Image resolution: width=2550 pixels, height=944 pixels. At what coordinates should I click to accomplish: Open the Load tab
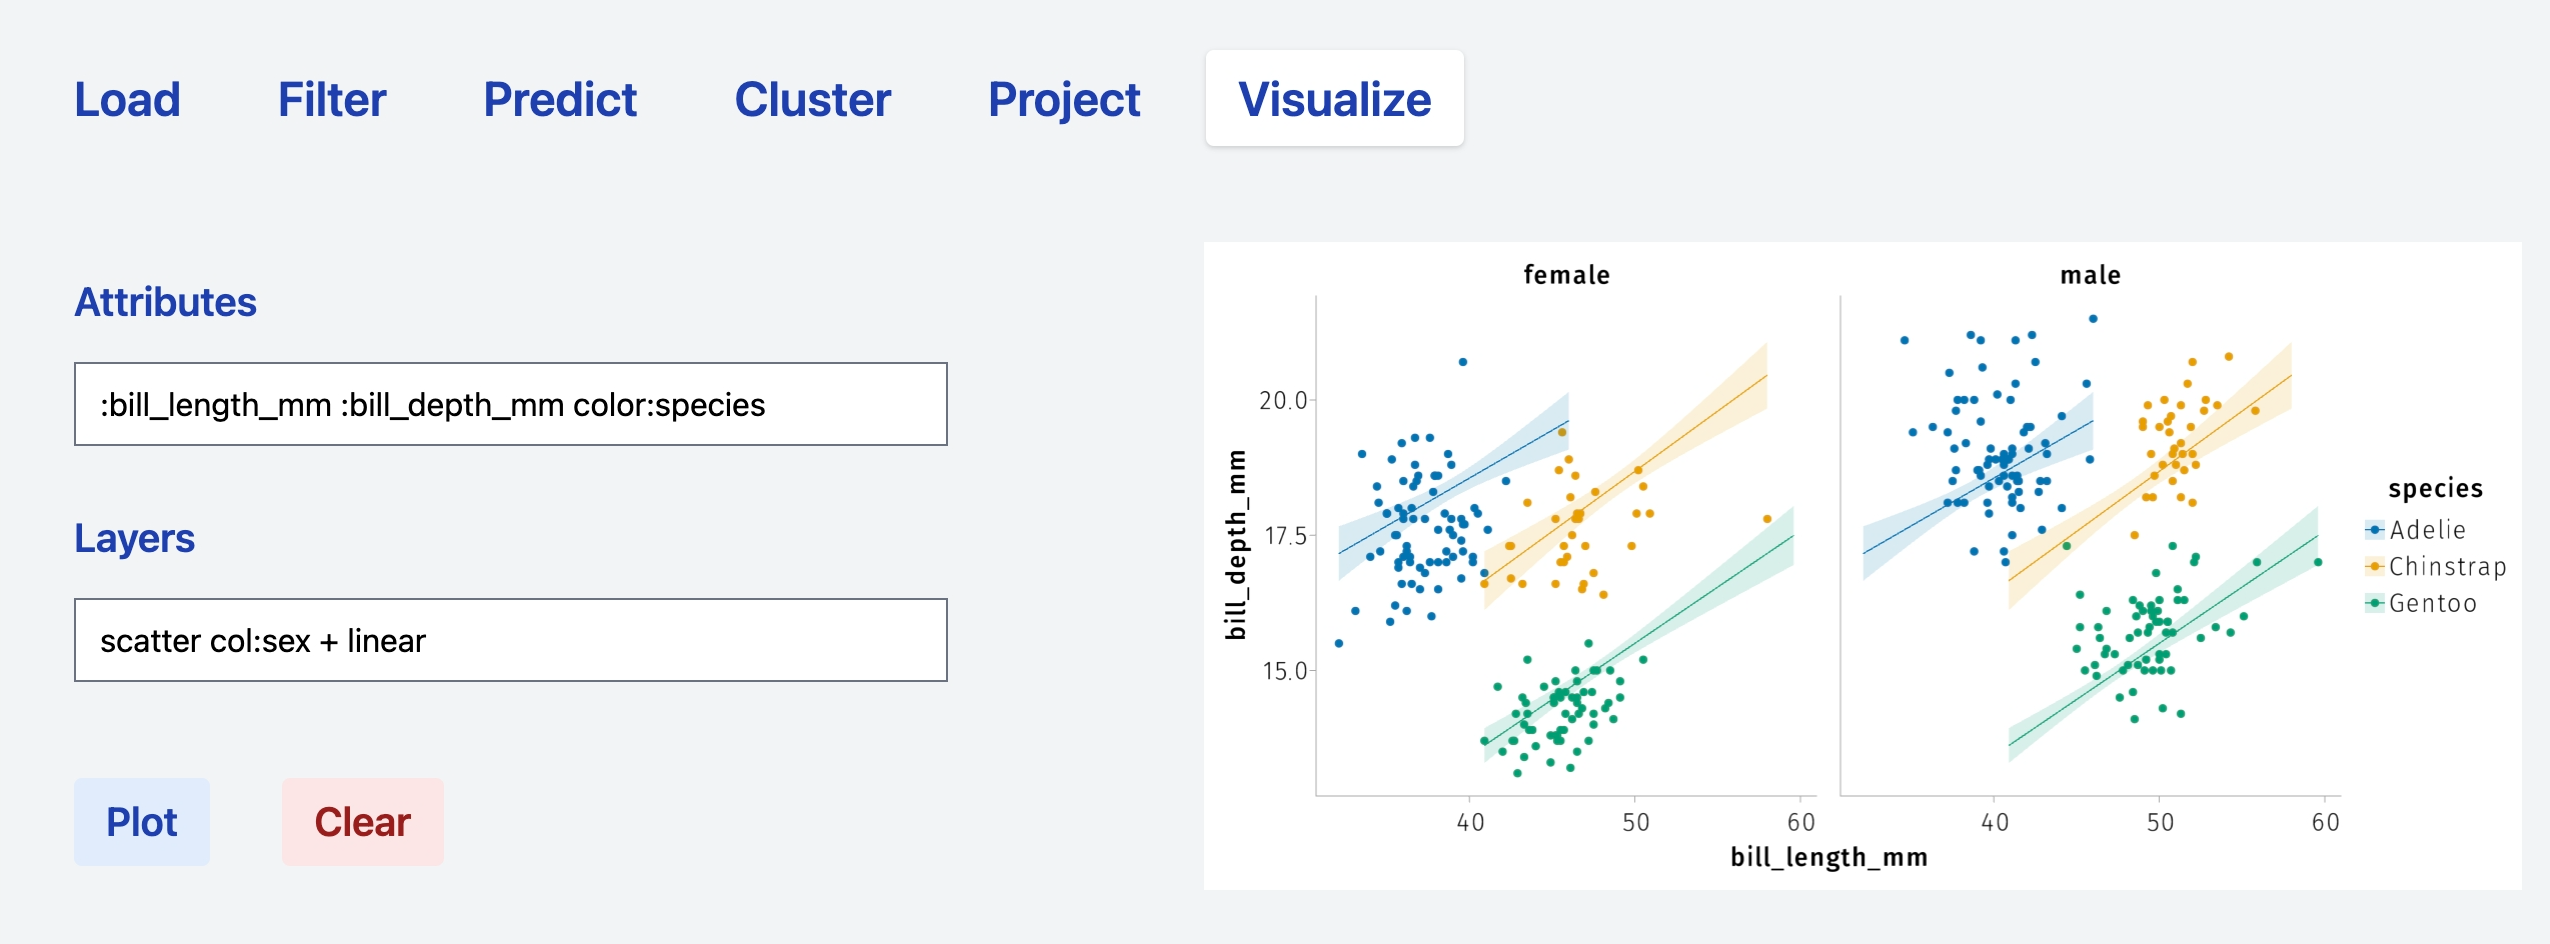(127, 100)
